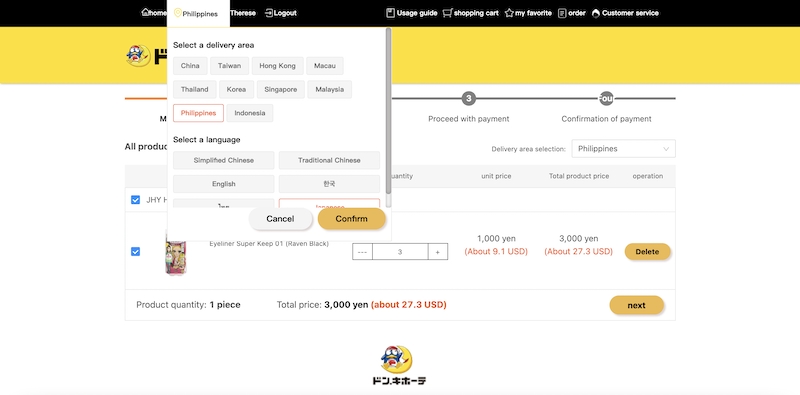The image size is (800, 395).
Task: Increase quantity with the plus stepper
Action: [438, 252]
